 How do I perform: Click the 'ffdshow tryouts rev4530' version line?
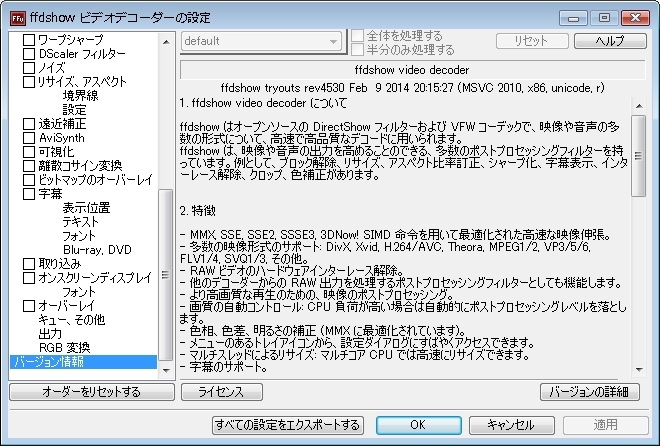coord(412,88)
